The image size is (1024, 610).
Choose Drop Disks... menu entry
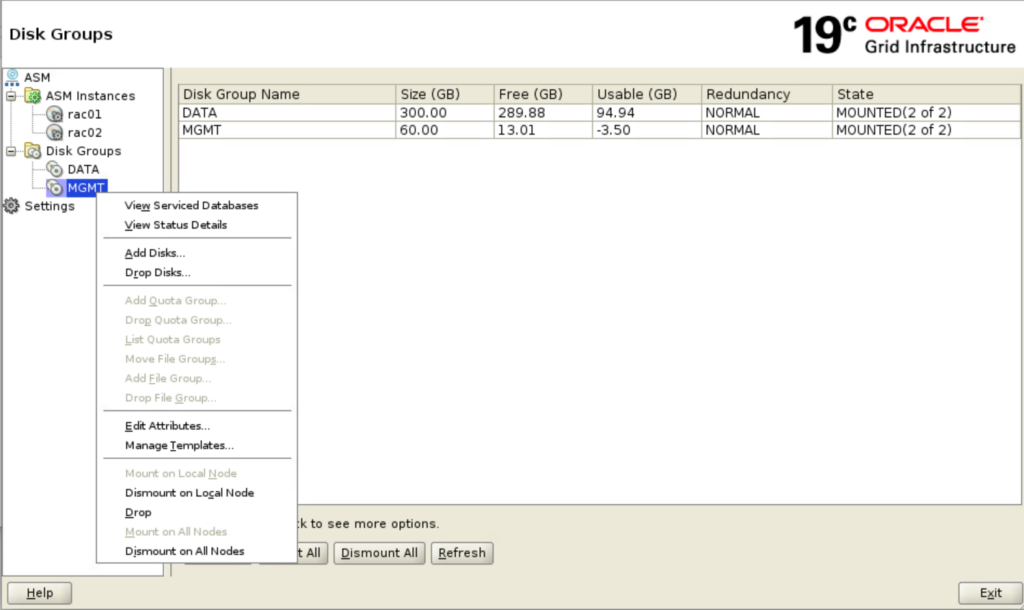coord(157,272)
